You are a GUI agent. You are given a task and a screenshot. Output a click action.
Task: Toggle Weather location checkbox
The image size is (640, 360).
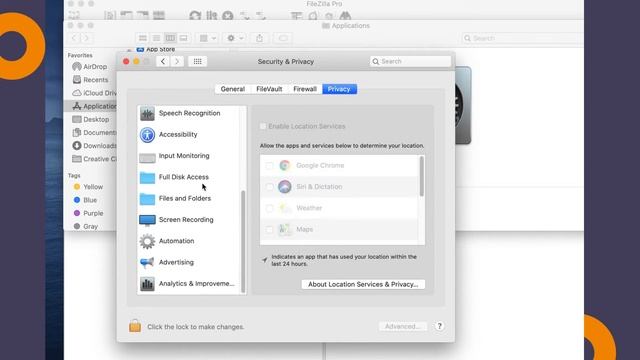269,208
